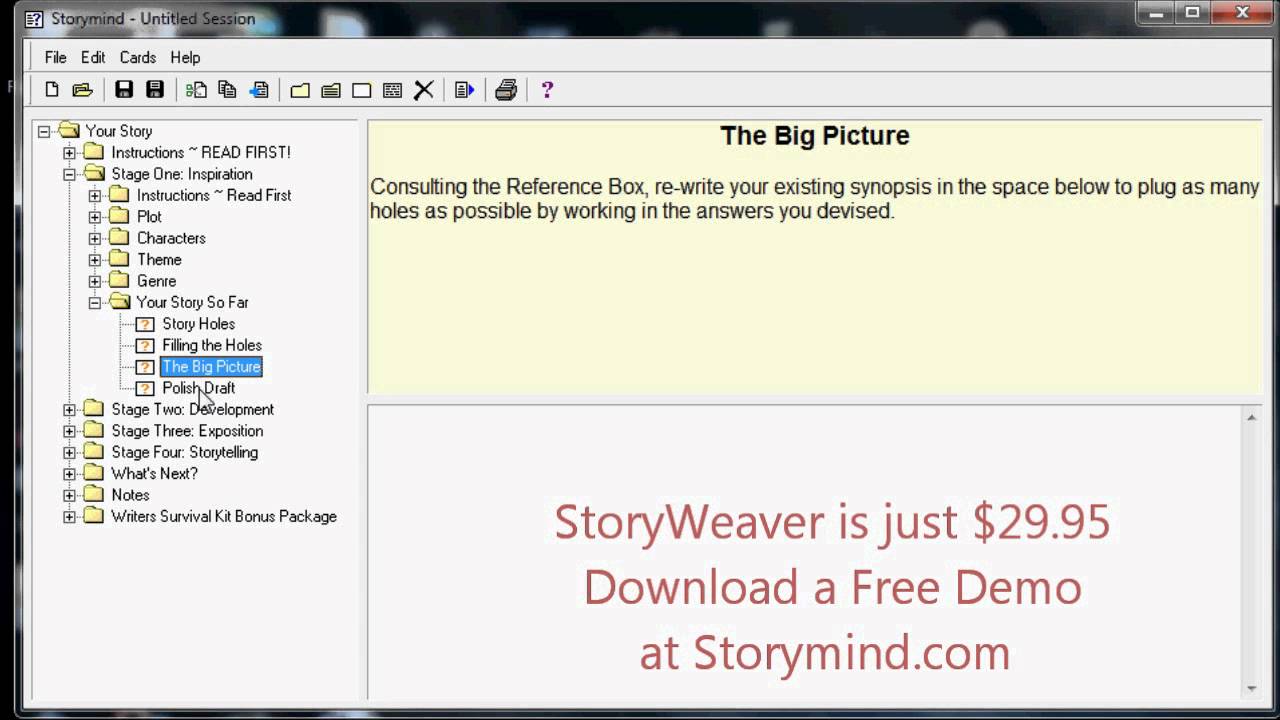Select Instructions ~ Read First under Stage One

coord(214,195)
